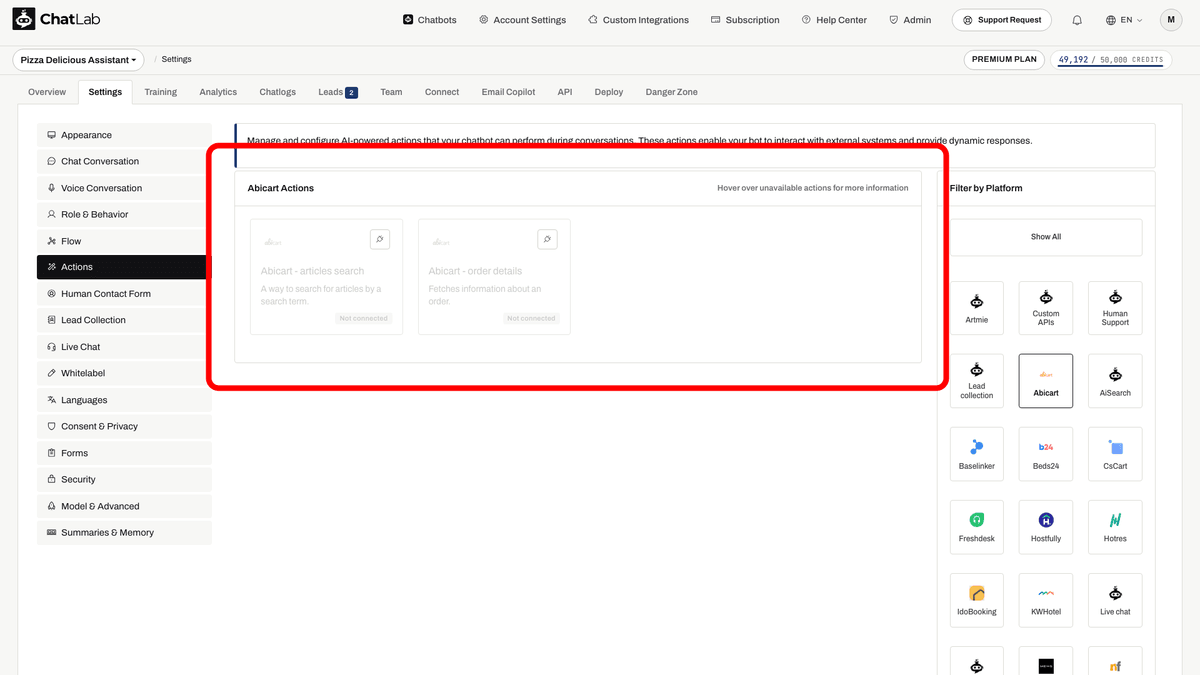The height and width of the screenshot is (675, 1200).
Task: Select Actions in sidebar
Action: click(x=124, y=267)
